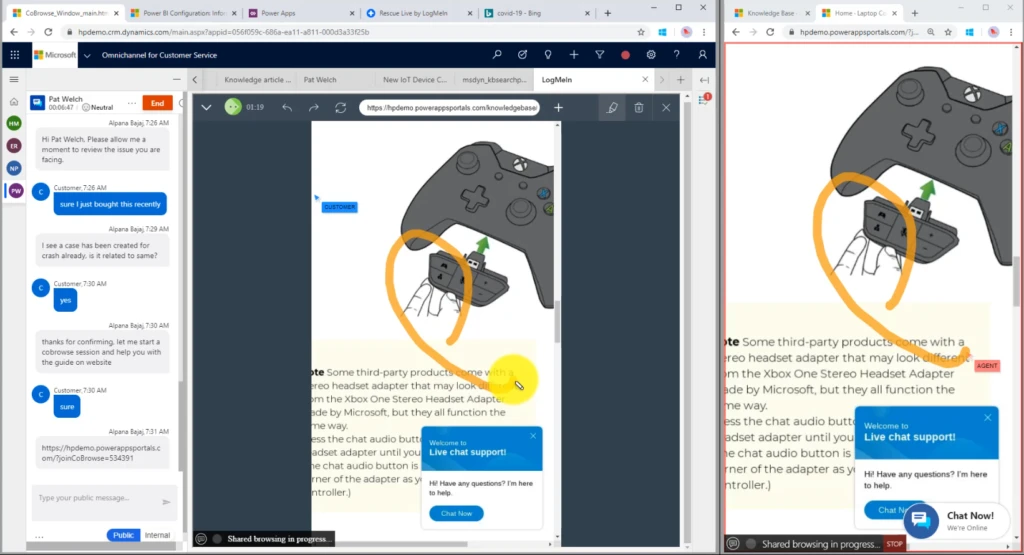
Task: Open the Microsoft app launcher grid
Action: tap(15, 55)
